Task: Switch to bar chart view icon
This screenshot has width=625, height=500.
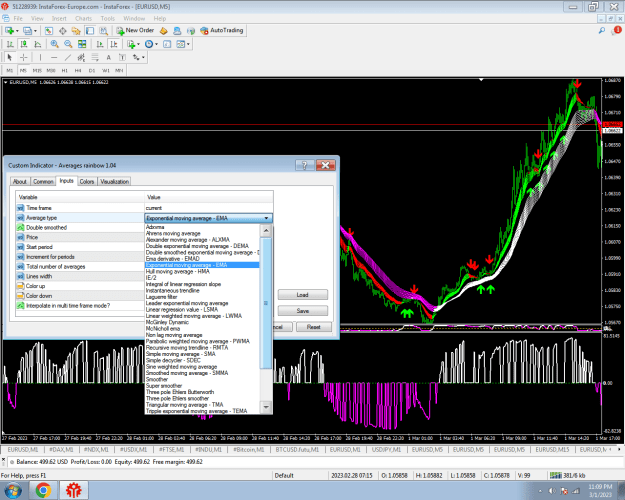Action: click(x=10, y=44)
